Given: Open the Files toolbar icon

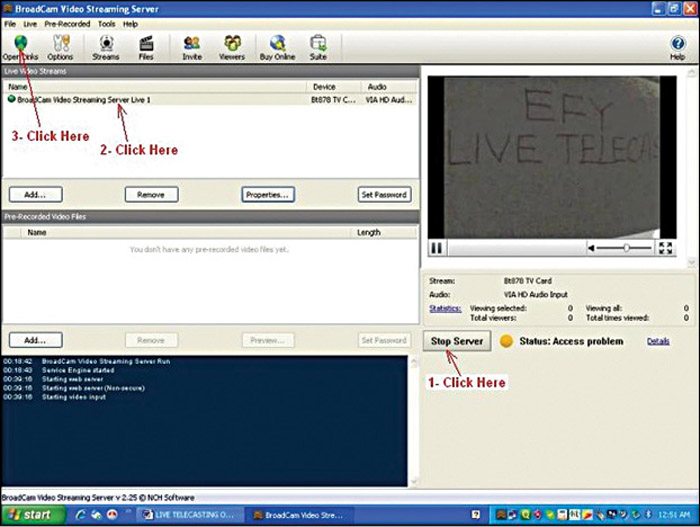Looking at the screenshot, I should click(146, 46).
